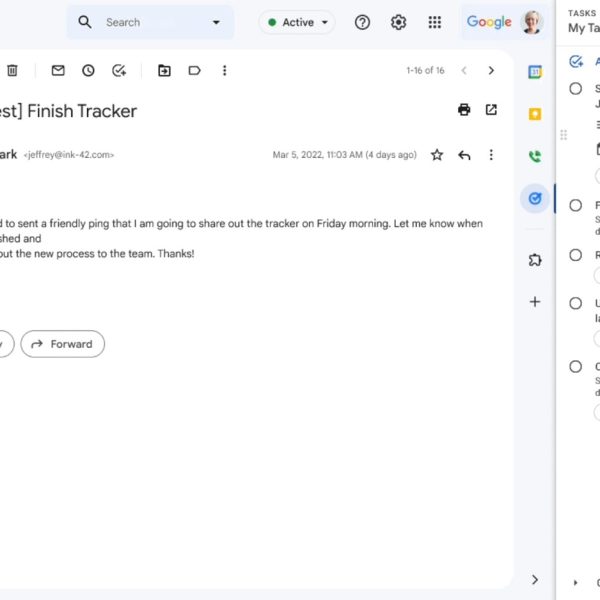Image resolution: width=600 pixels, height=600 pixels.
Task: Snooze this email with the clock icon
Action: [88, 70]
